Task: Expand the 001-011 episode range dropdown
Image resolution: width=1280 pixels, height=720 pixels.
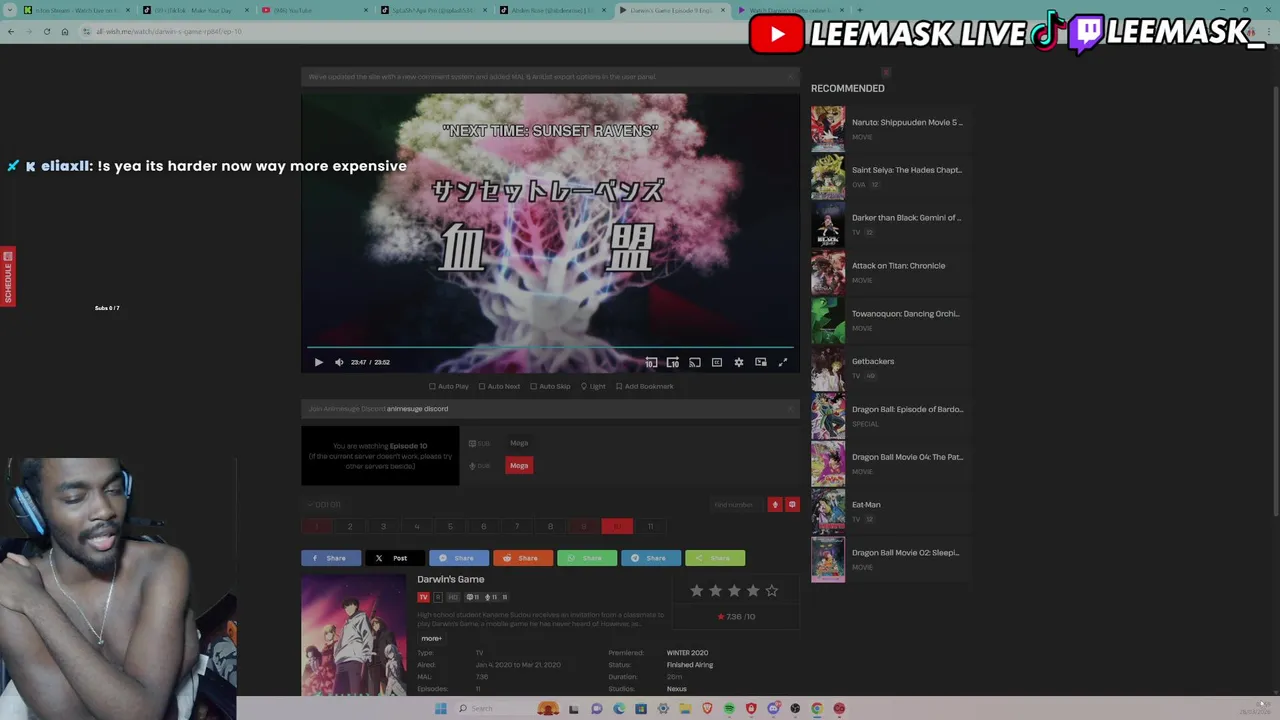Action: pyautogui.click(x=325, y=505)
